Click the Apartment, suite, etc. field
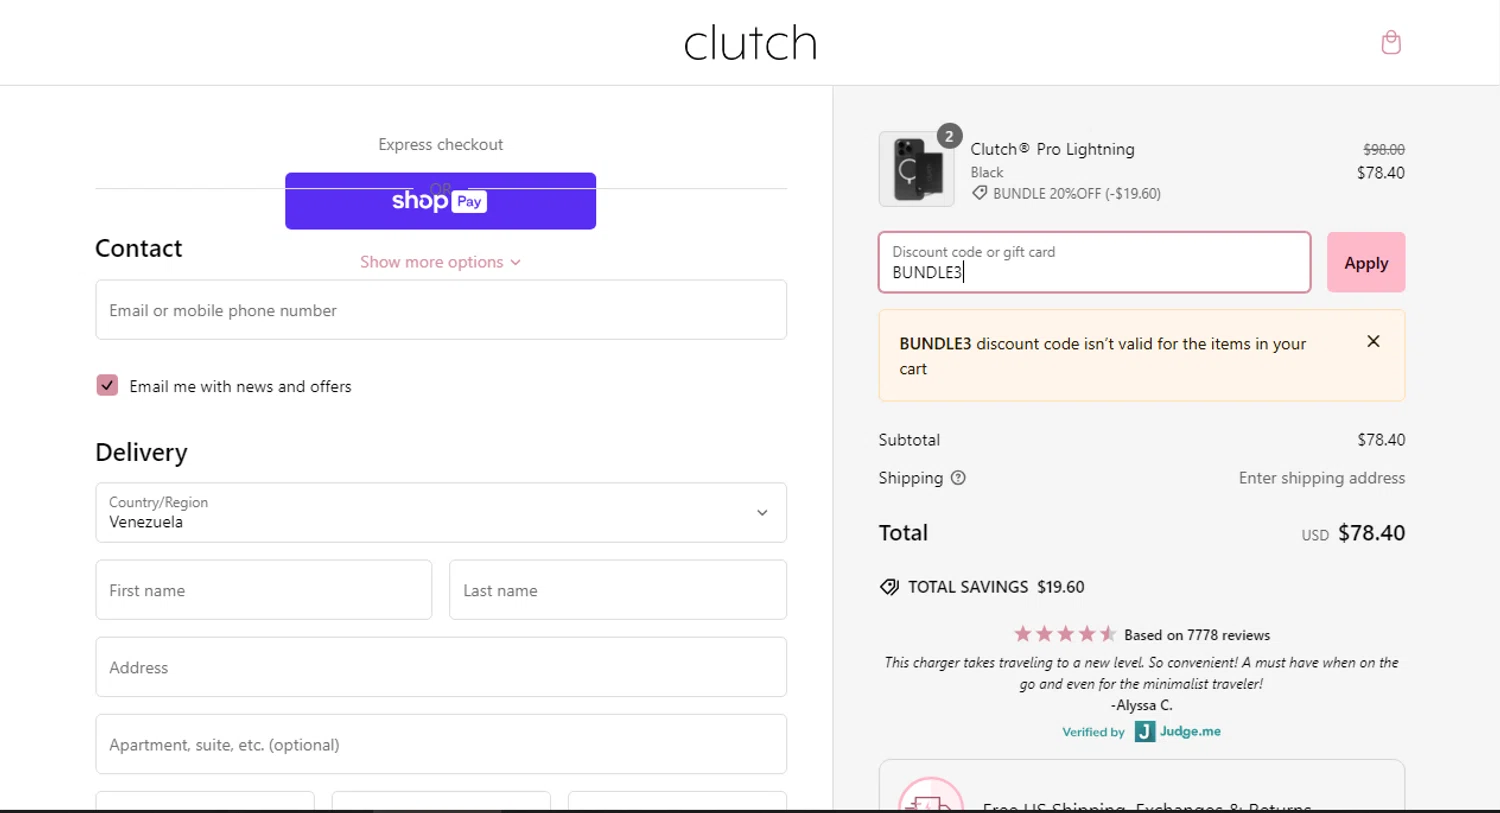 click(441, 744)
